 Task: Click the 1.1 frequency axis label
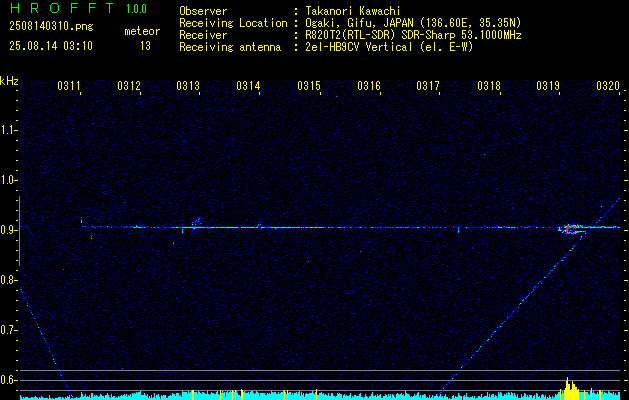click(7, 130)
